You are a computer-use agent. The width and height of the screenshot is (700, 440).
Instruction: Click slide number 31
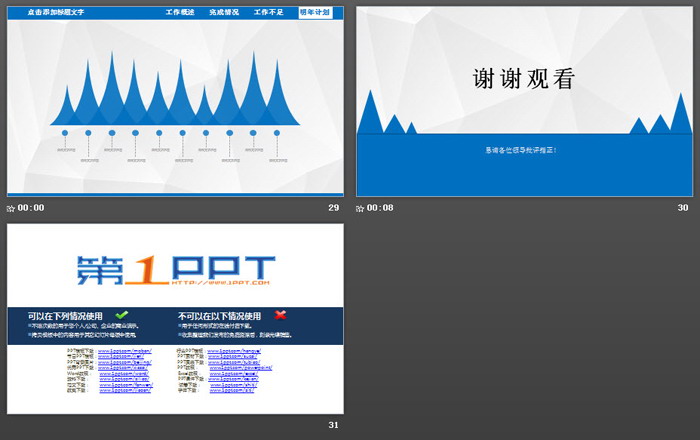pyautogui.click(x=333, y=425)
